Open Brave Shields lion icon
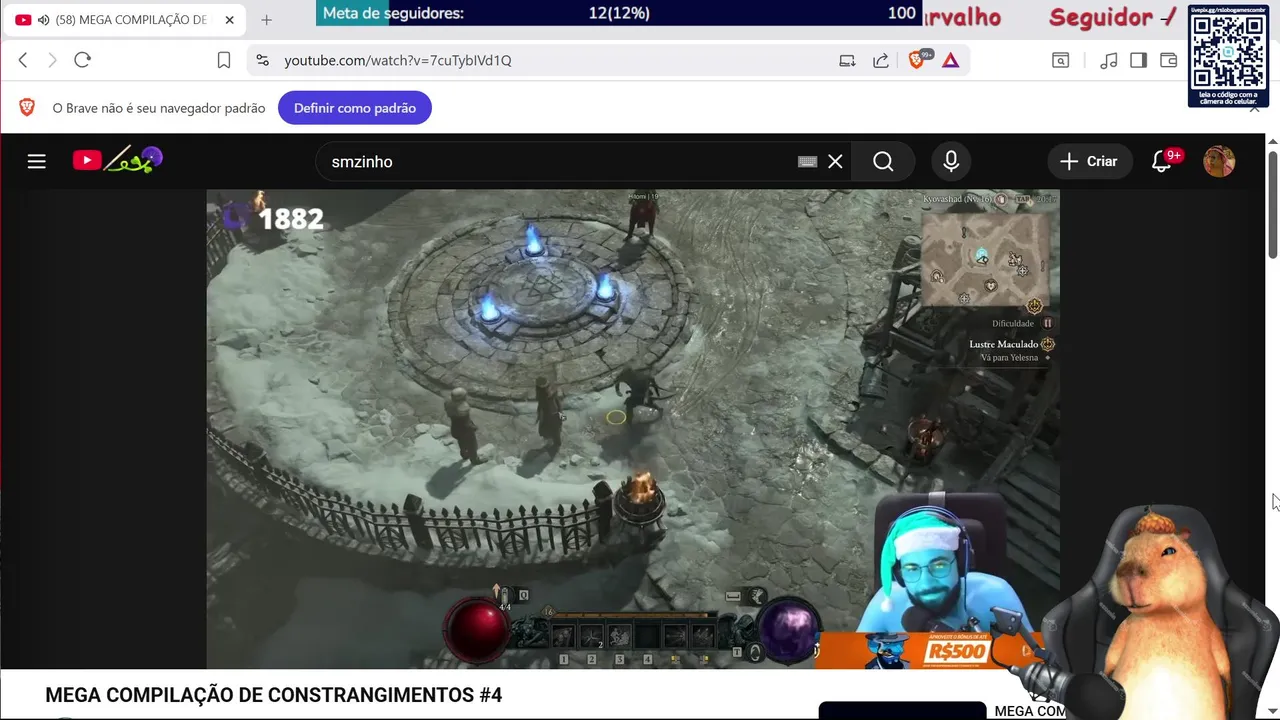1280x720 pixels. (x=916, y=60)
